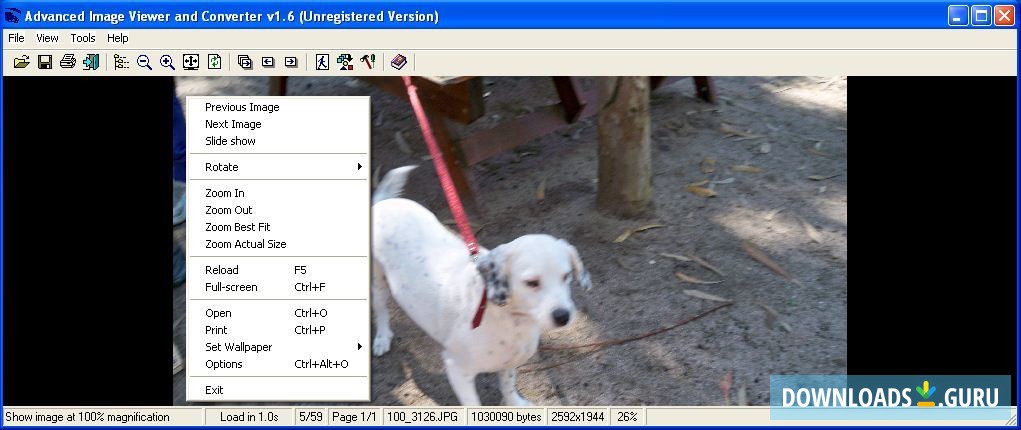Click '1030090 bytes' in status bar
Image resolution: width=1021 pixels, height=430 pixels.
pos(507,416)
